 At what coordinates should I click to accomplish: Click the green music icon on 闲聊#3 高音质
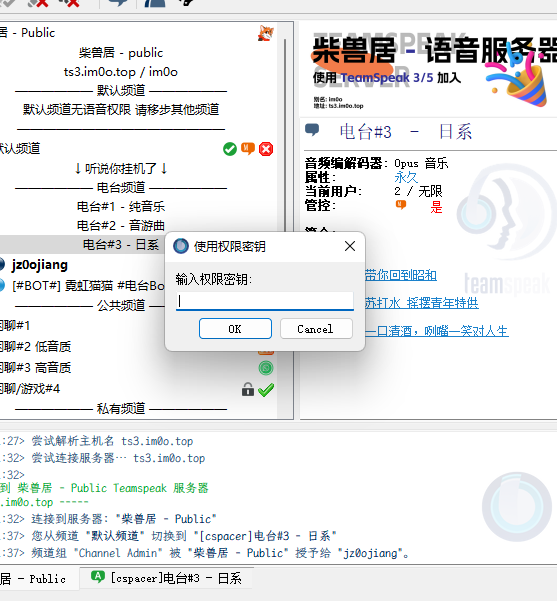click(x=266, y=368)
